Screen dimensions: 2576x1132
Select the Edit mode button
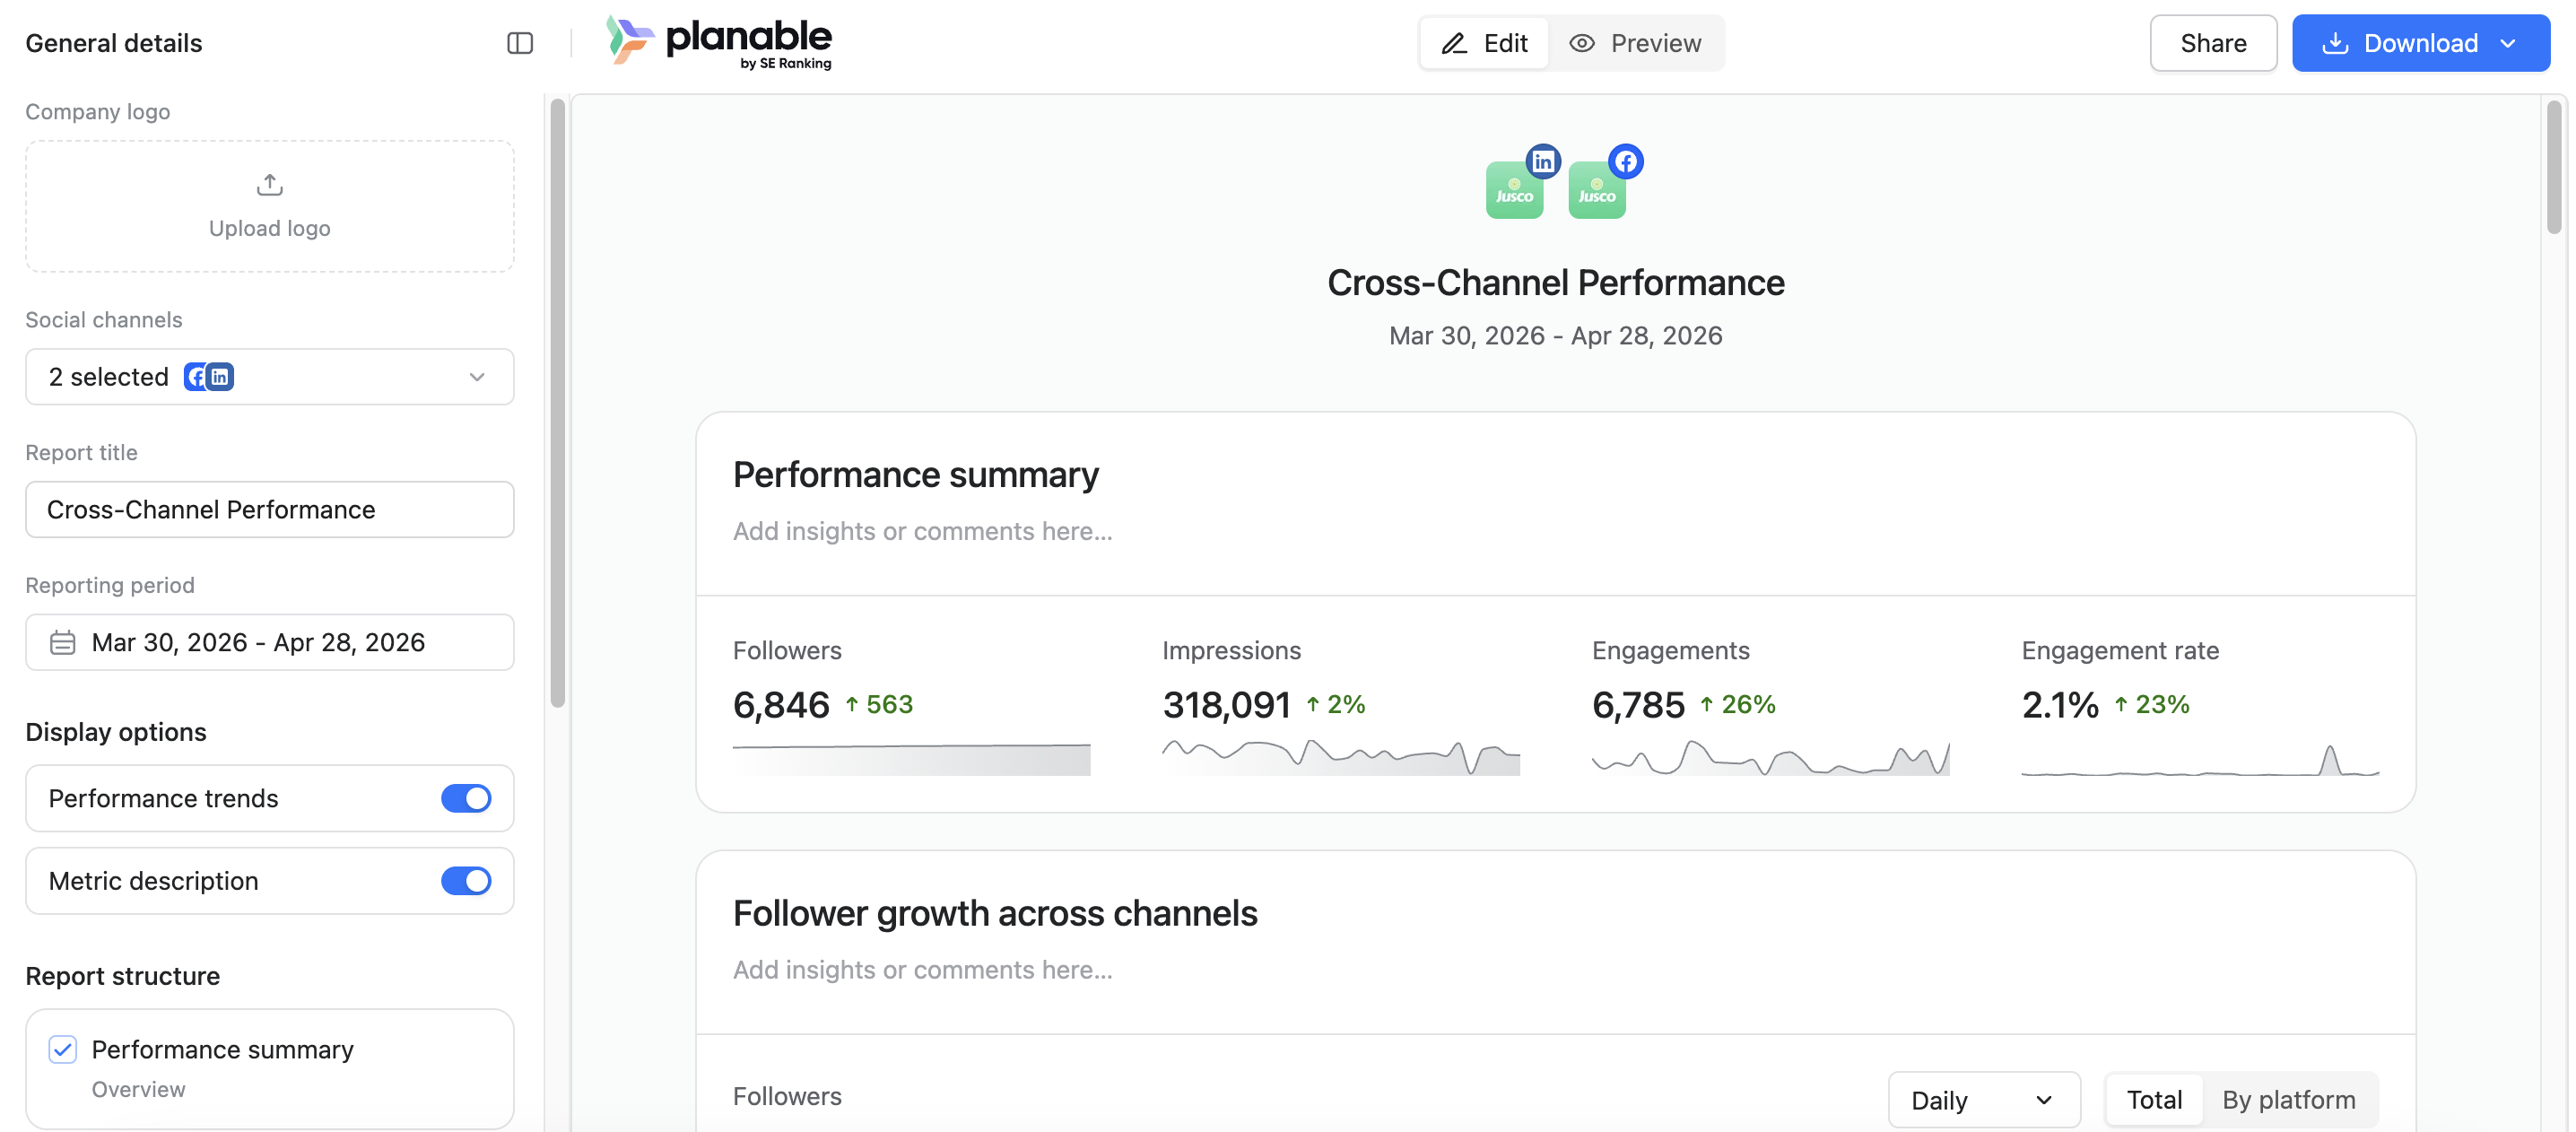pos(1485,43)
